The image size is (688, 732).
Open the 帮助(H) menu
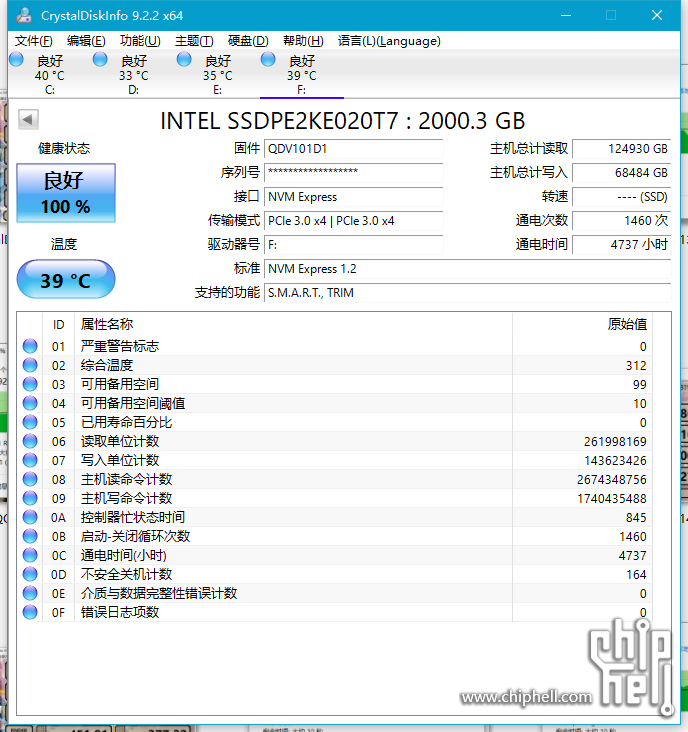click(x=303, y=41)
